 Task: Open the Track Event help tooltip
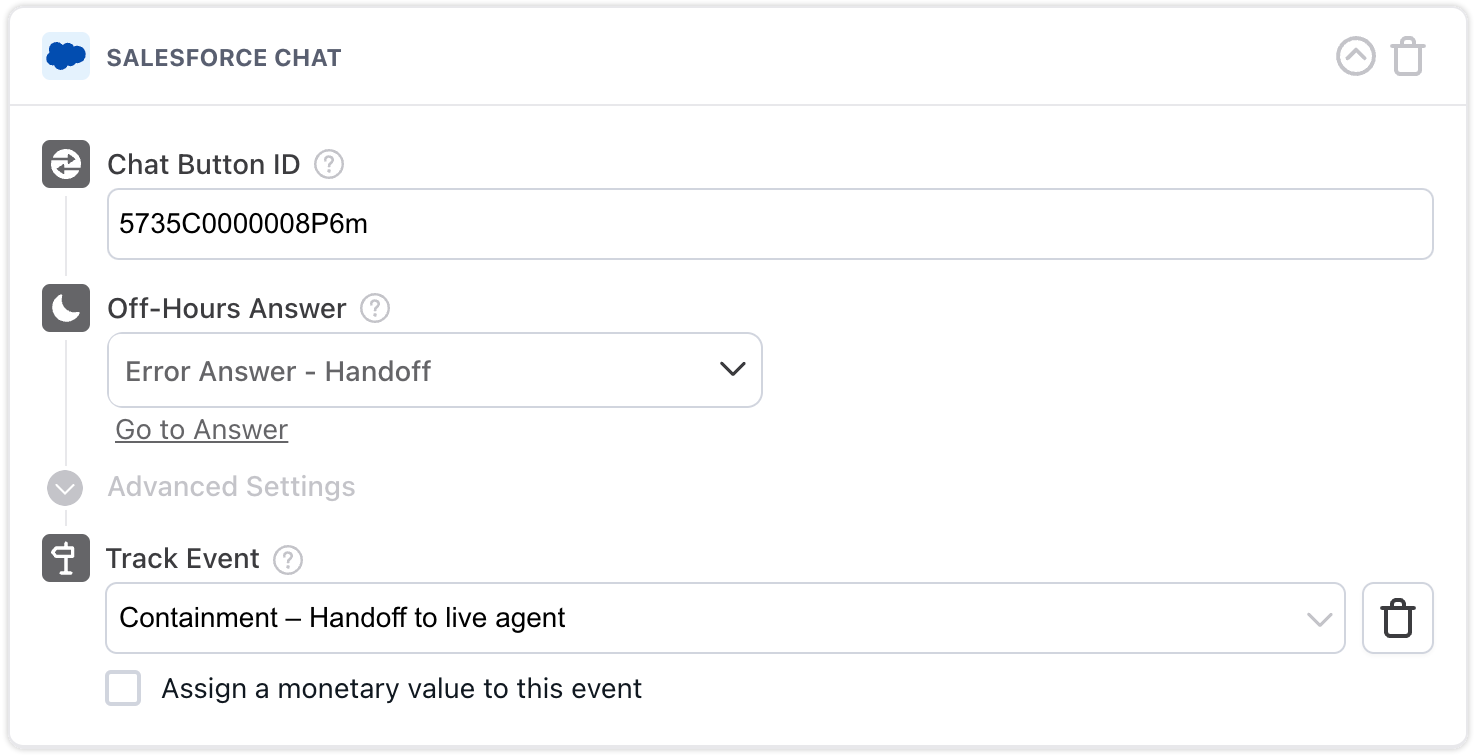(287, 560)
